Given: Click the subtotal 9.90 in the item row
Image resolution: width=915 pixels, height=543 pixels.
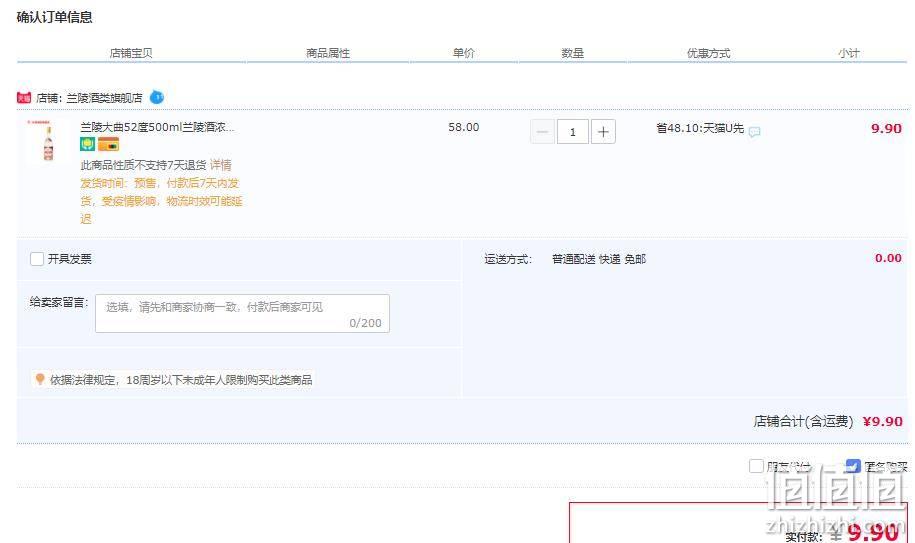Looking at the screenshot, I should [886, 128].
